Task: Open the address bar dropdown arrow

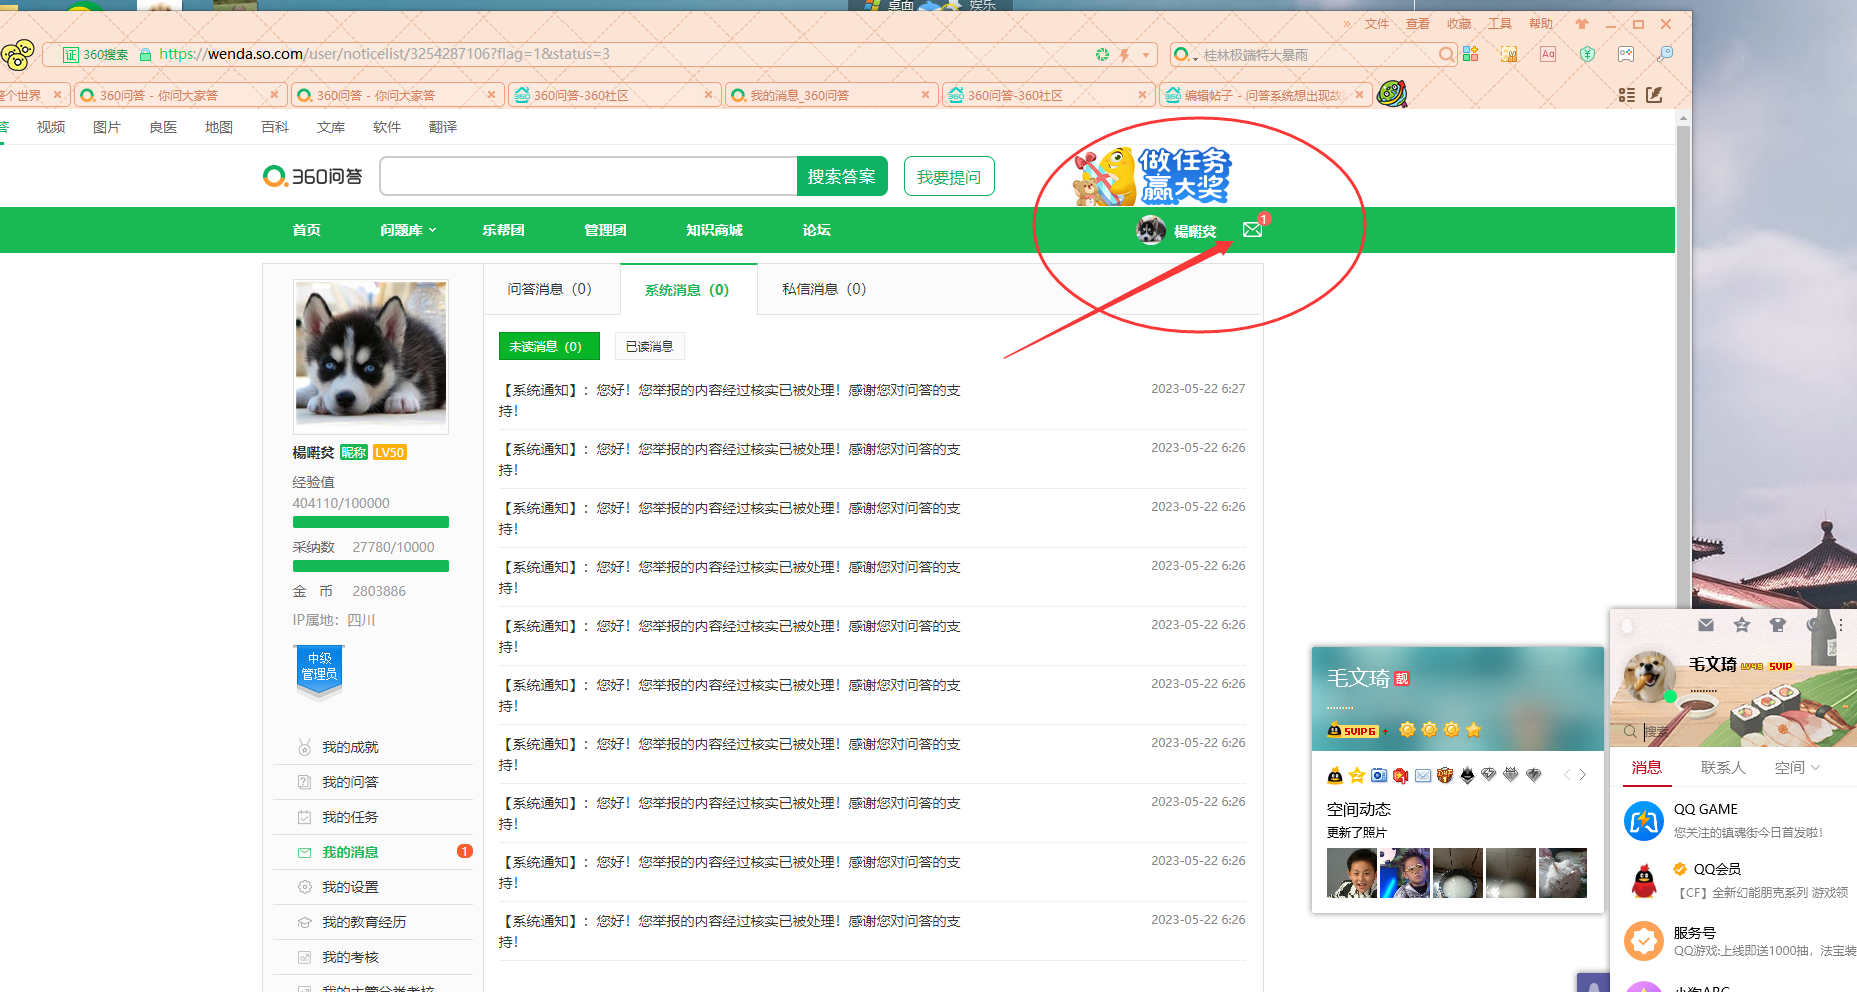Action: [x=1146, y=55]
